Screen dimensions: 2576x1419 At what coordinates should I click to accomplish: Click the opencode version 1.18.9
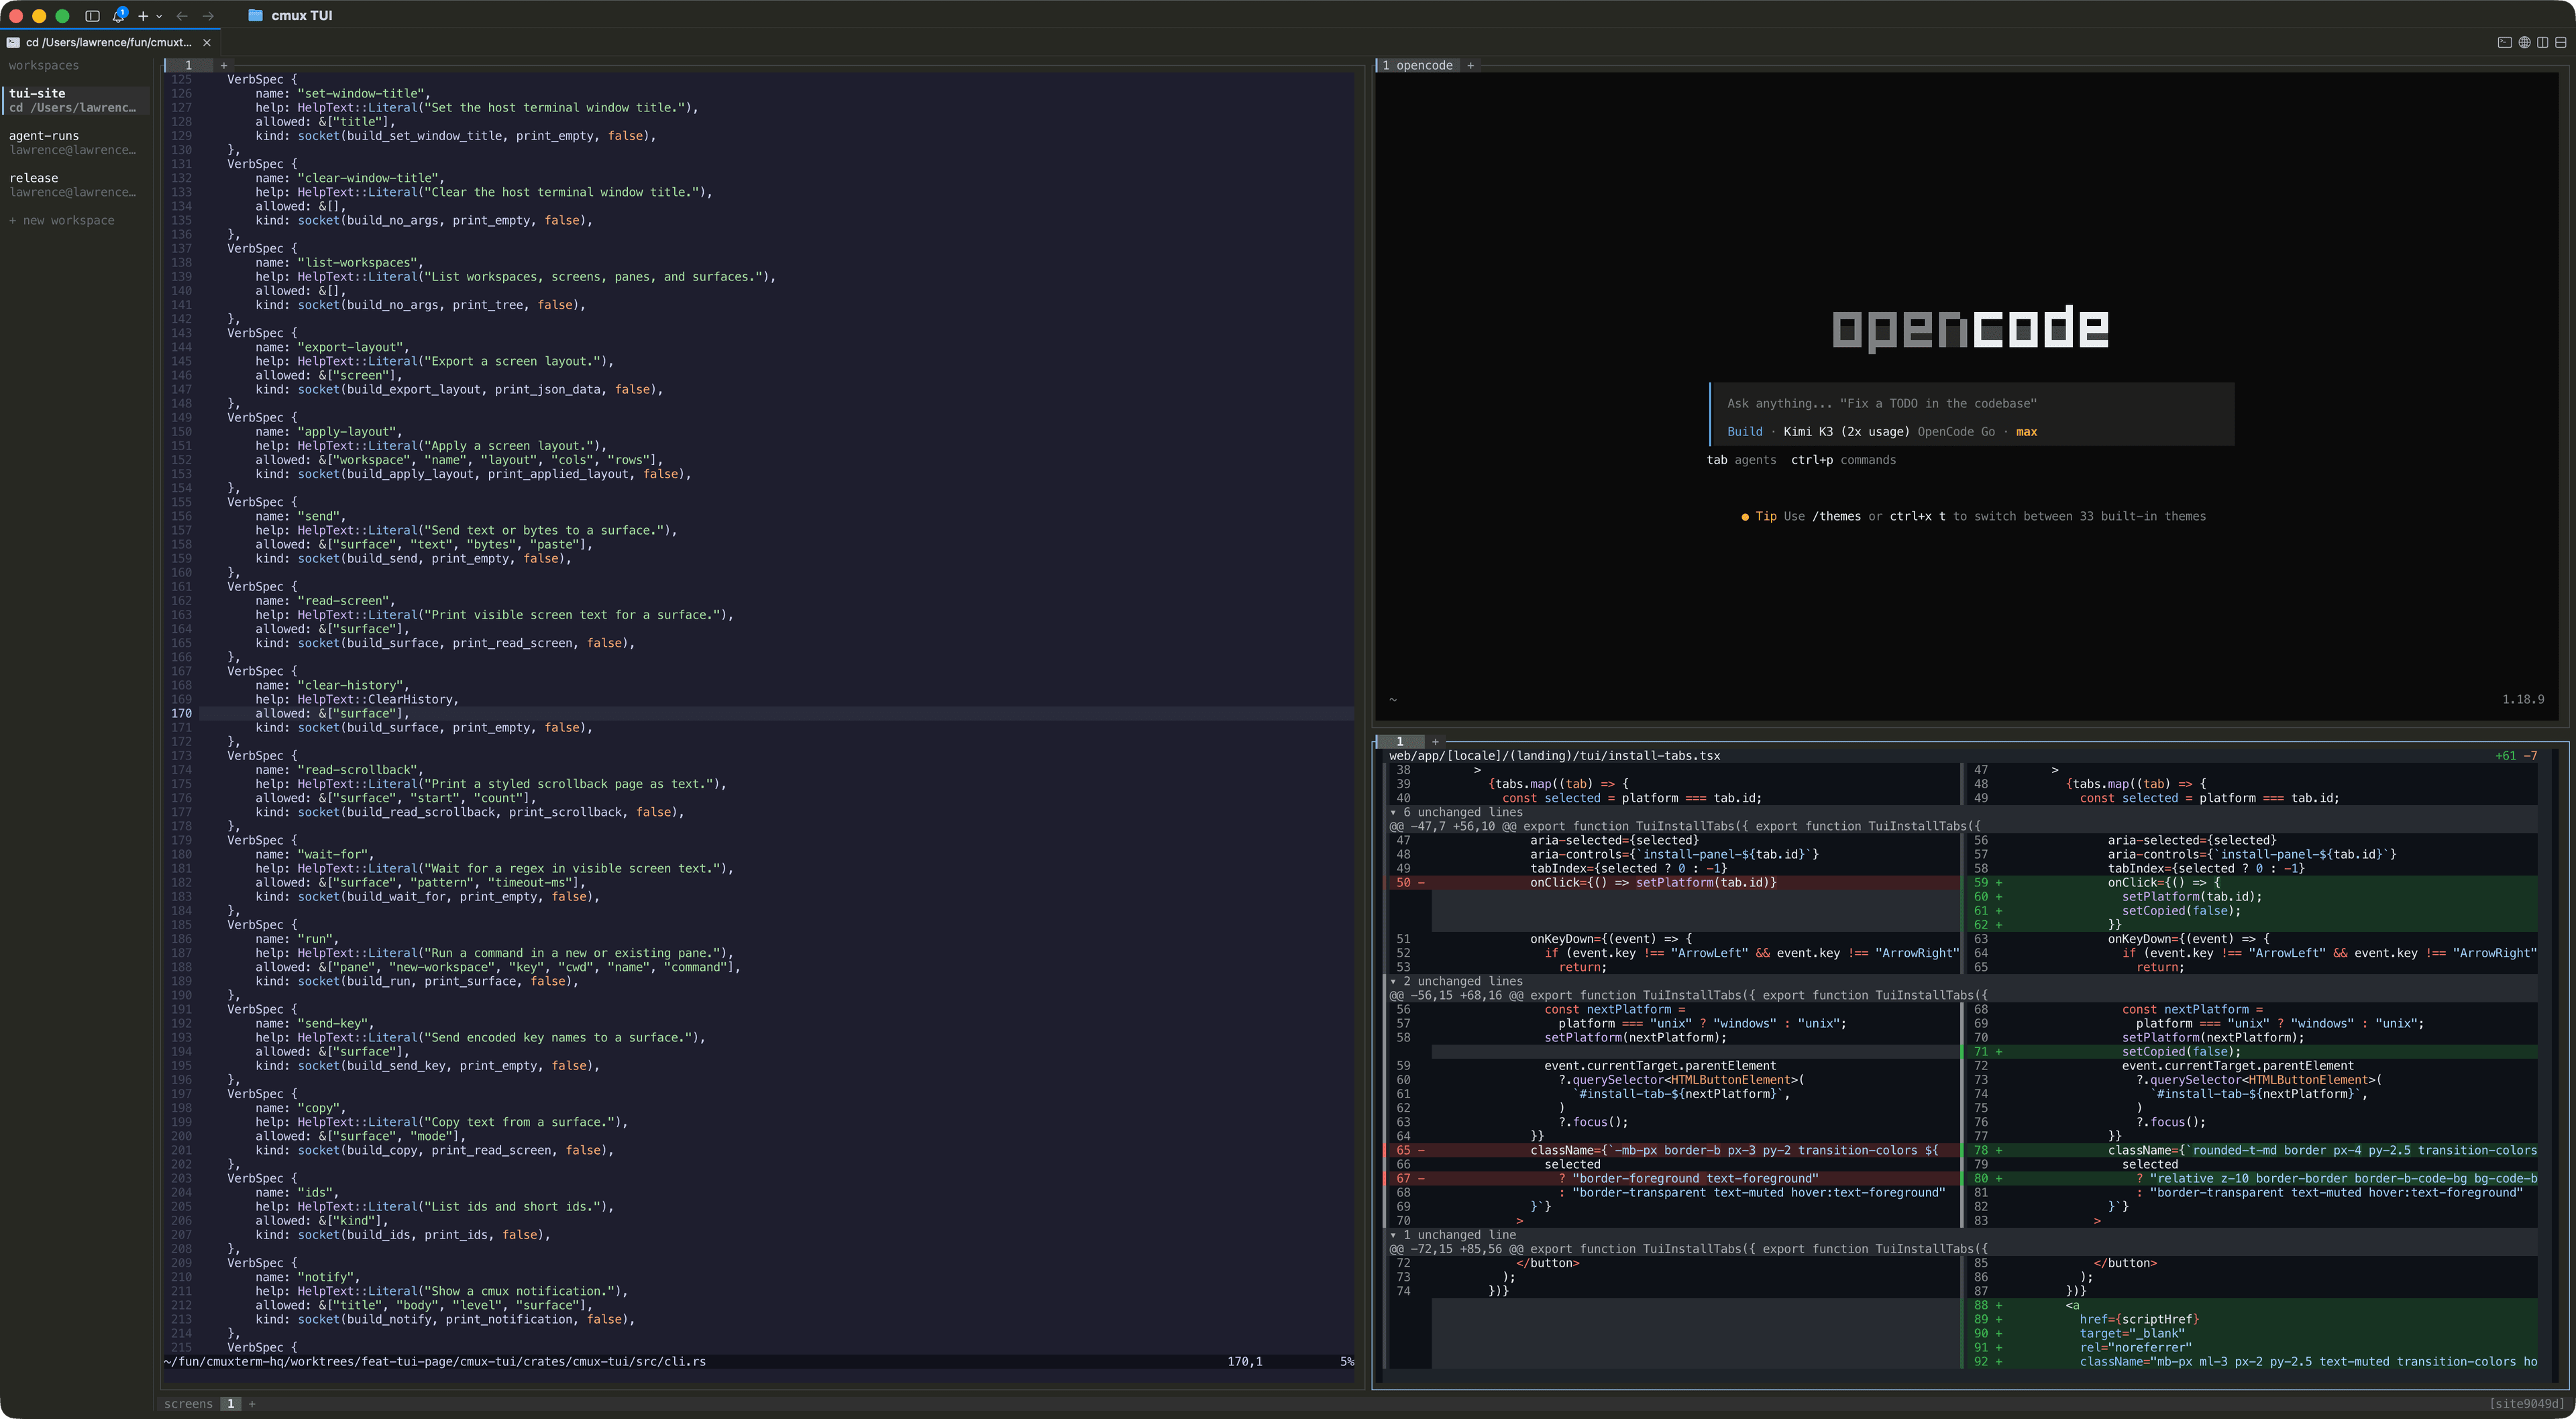2523,699
